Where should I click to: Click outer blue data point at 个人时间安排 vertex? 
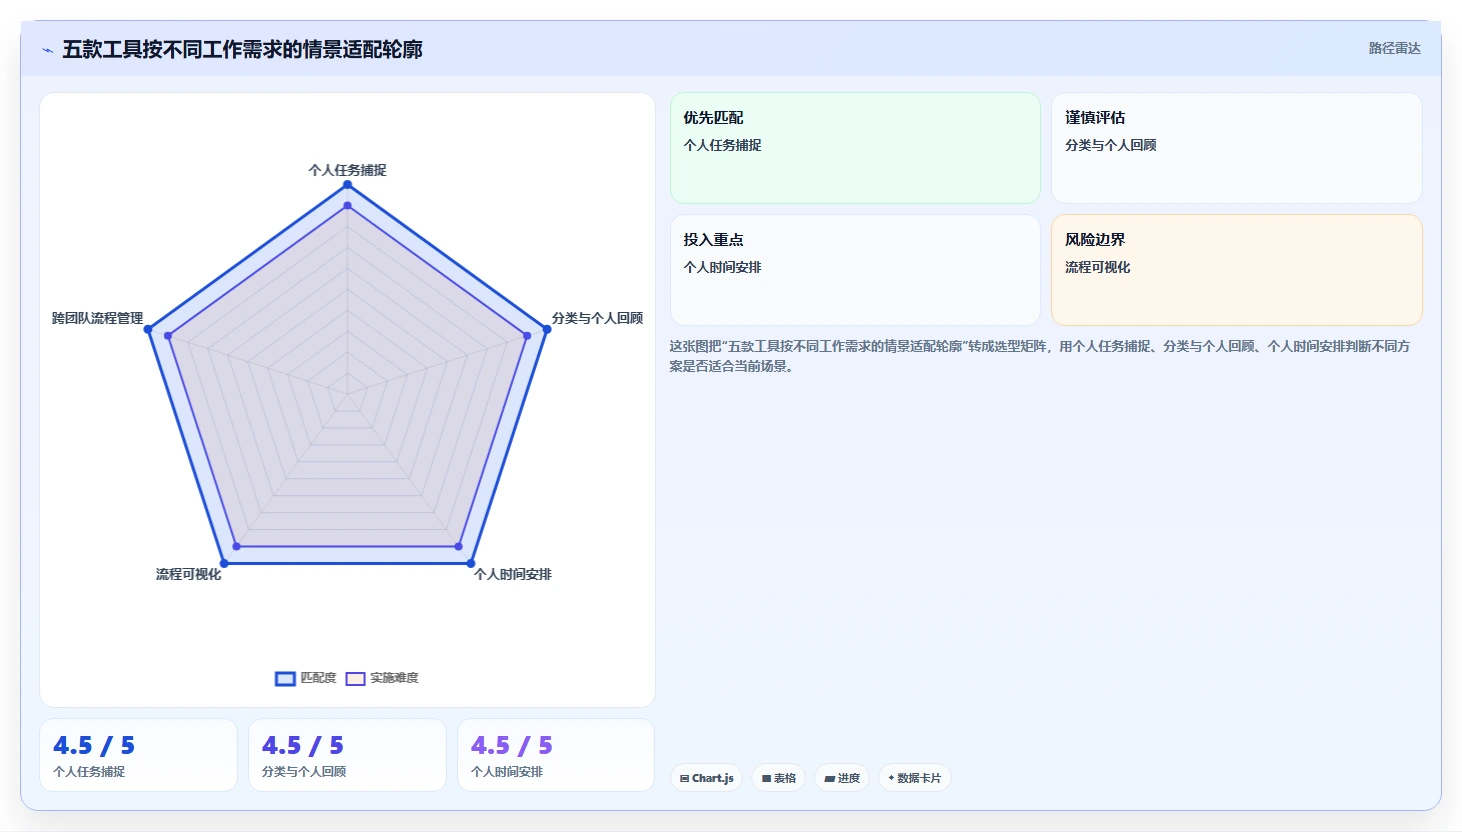point(470,563)
